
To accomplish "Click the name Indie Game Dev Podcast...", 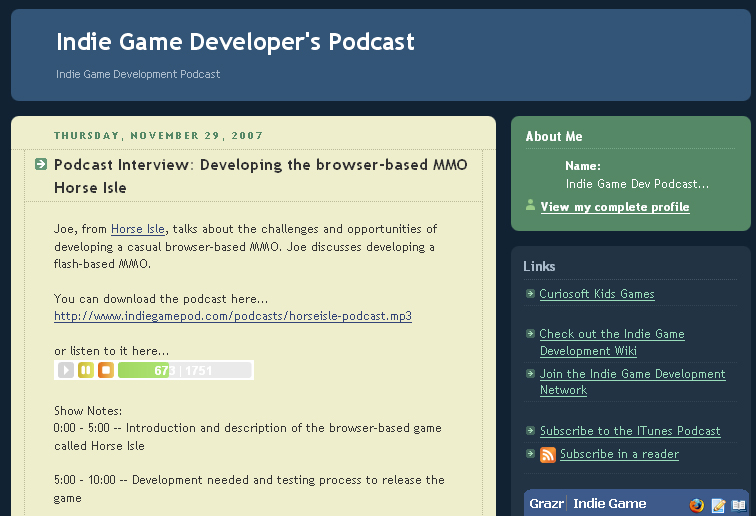I will pos(637,184).
